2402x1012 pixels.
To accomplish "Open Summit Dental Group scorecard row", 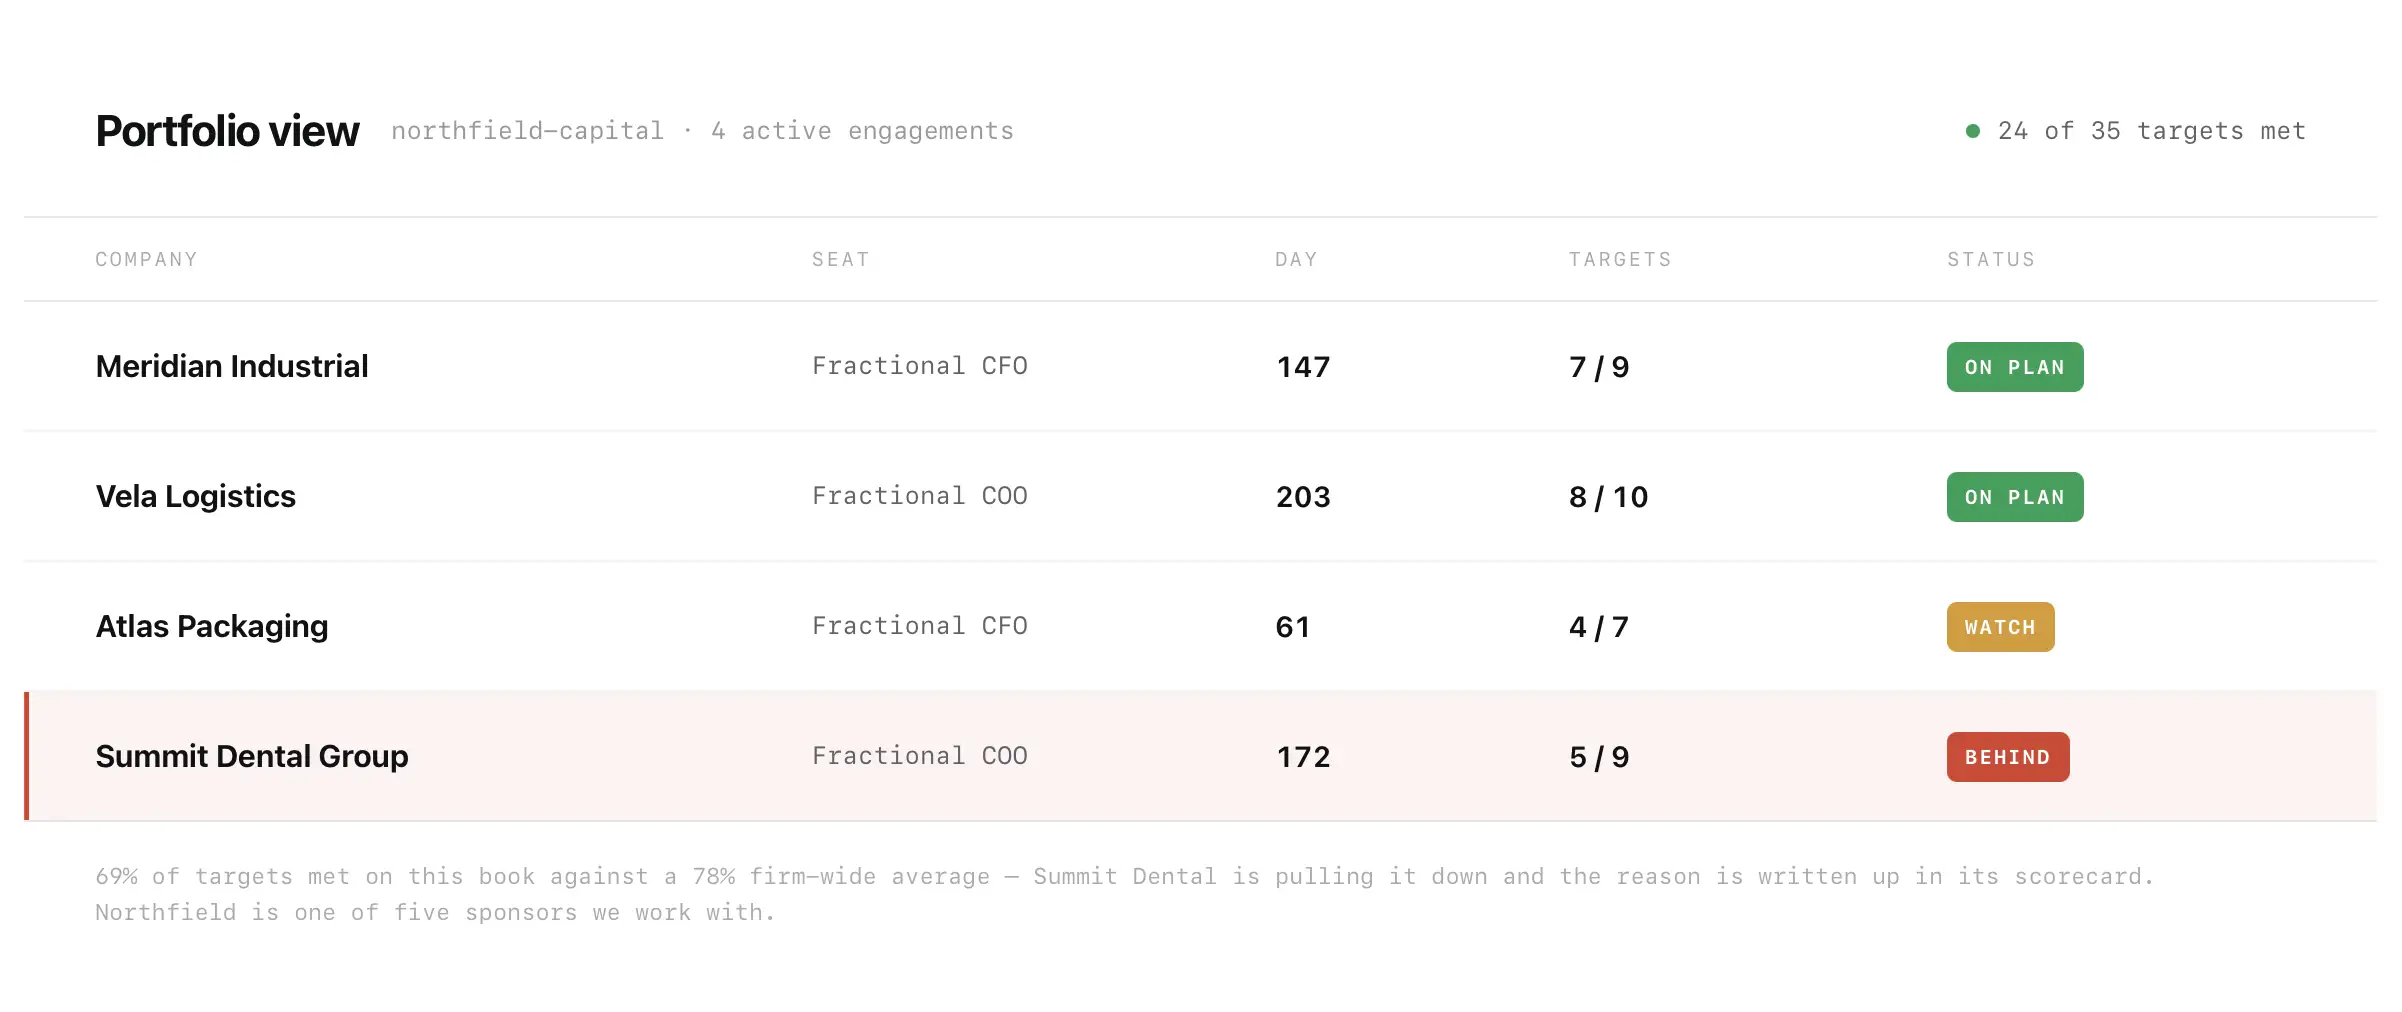I will pyautogui.click(x=1200, y=756).
